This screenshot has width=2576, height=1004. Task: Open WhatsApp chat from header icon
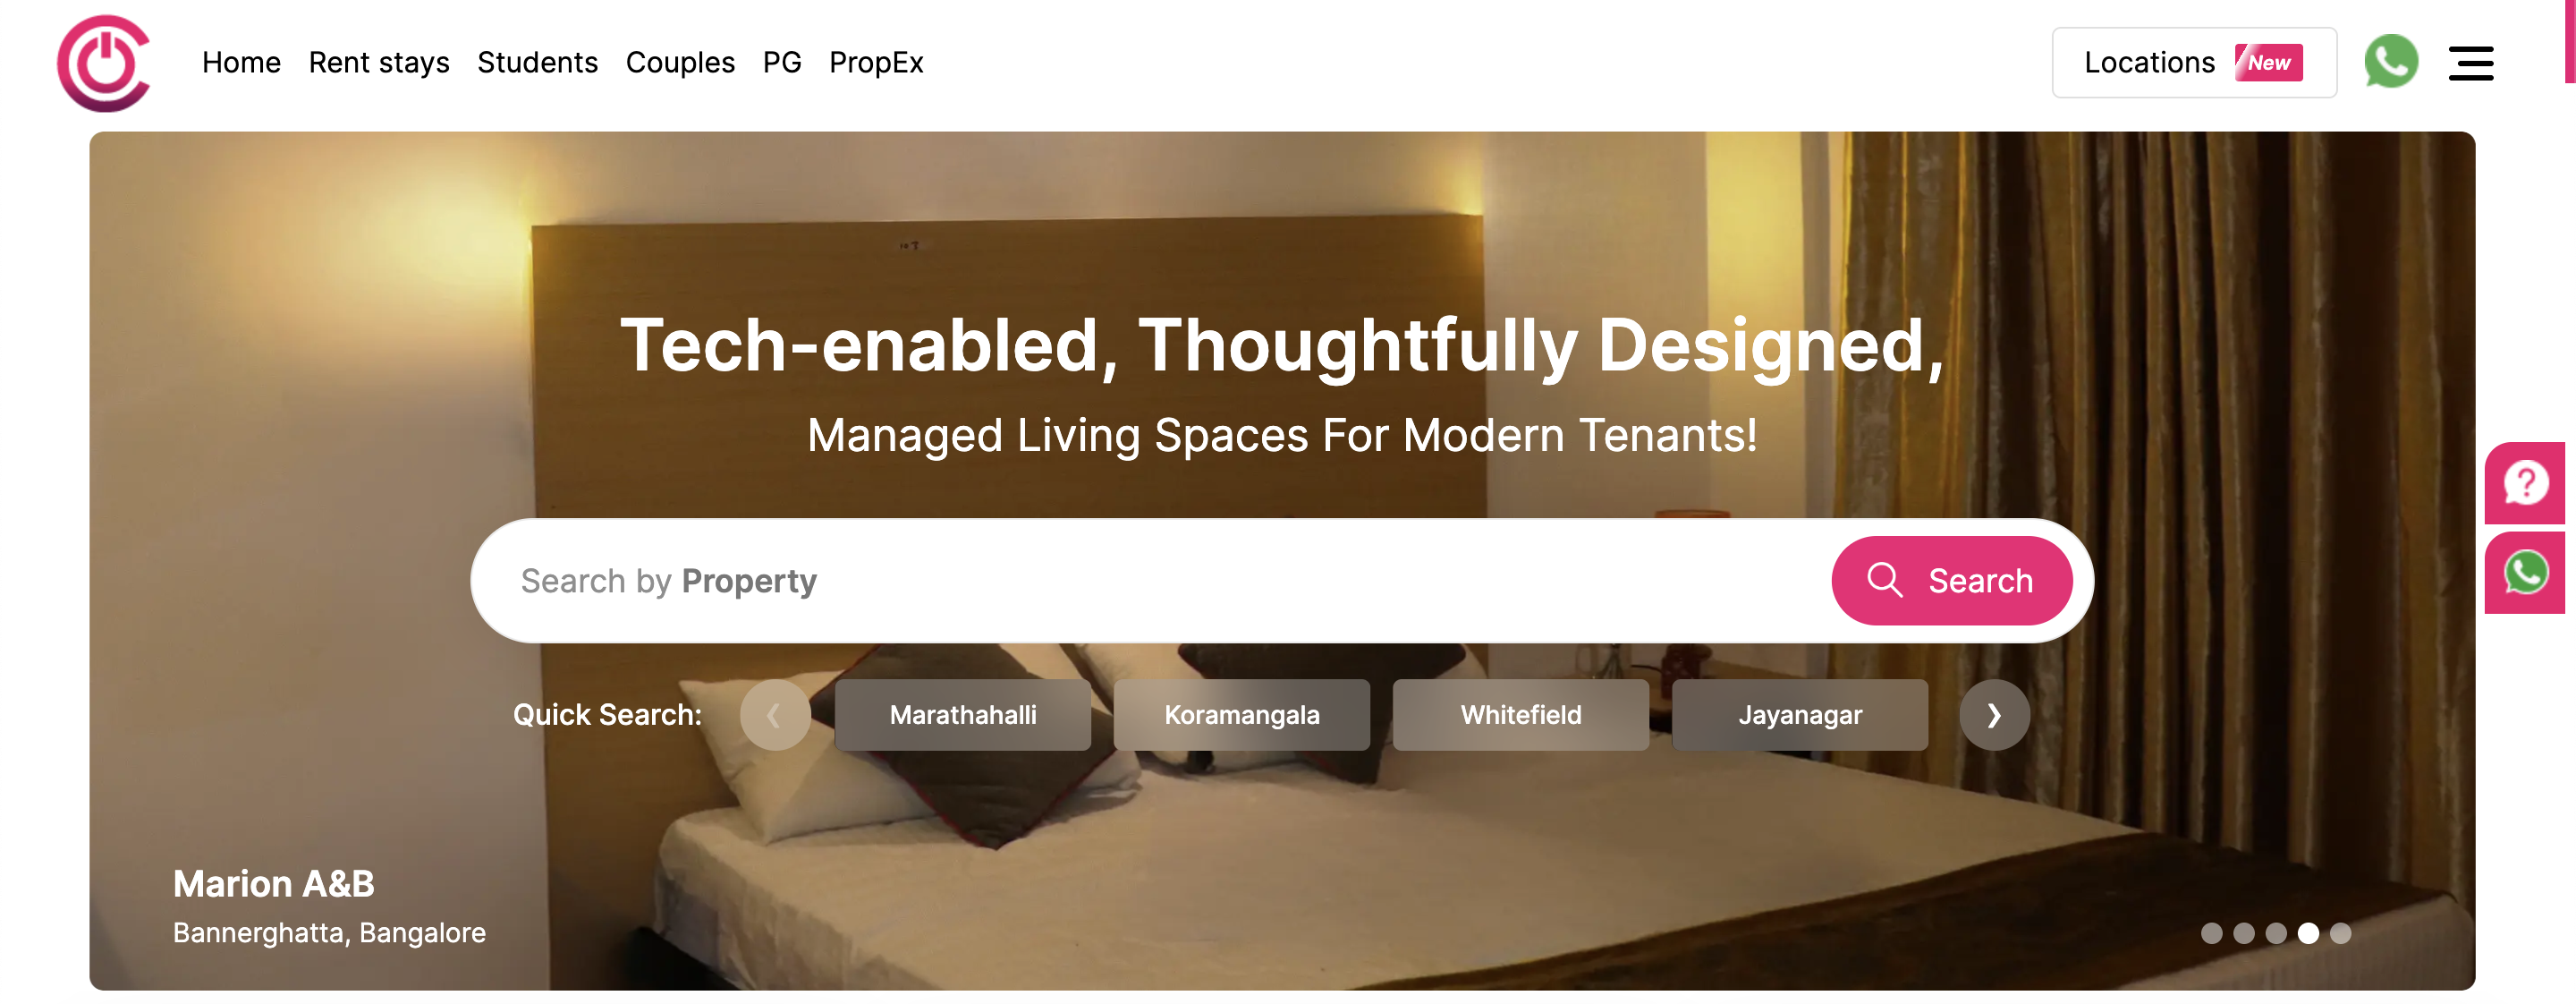[x=2391, y=62]
